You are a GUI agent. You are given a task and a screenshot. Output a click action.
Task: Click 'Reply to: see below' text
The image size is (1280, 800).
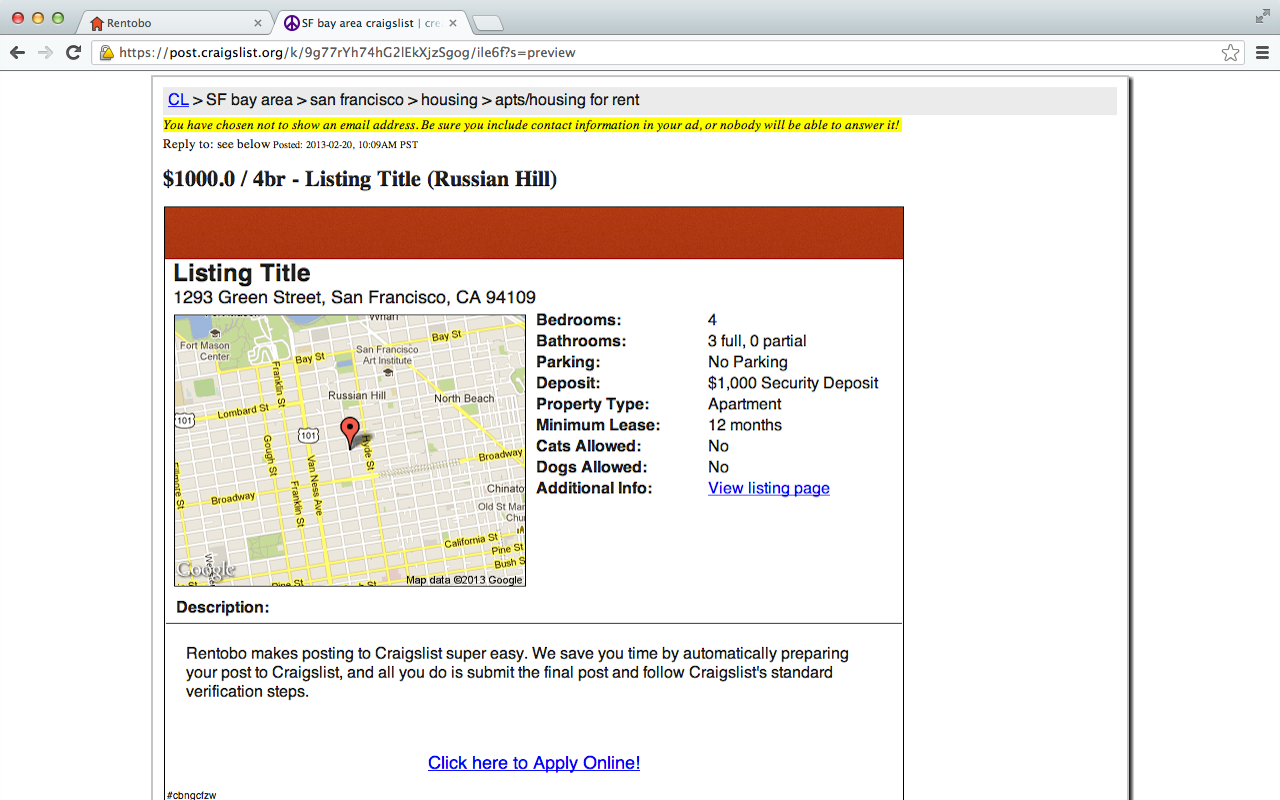[x=216, y=144]
